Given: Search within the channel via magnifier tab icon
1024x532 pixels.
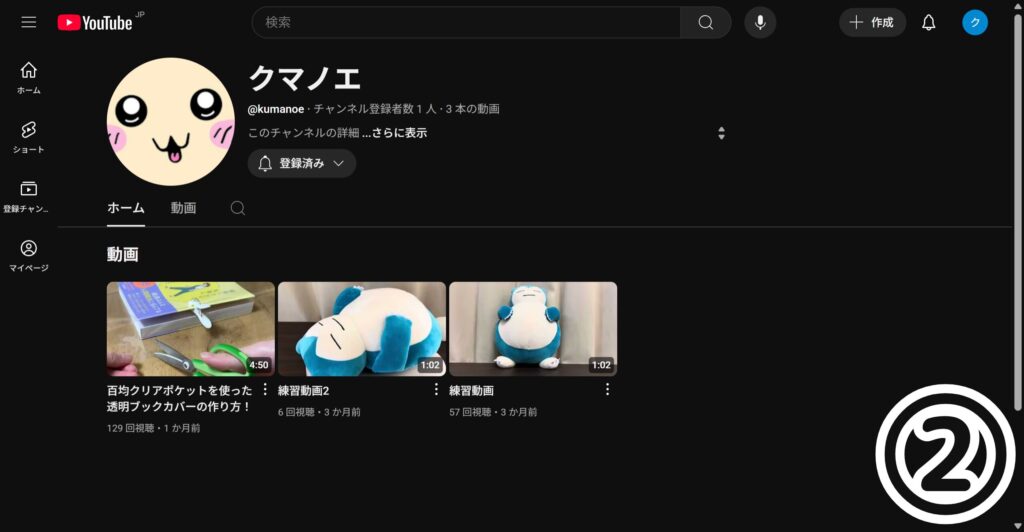Looking at the screenshot, I should click(238, 208).
